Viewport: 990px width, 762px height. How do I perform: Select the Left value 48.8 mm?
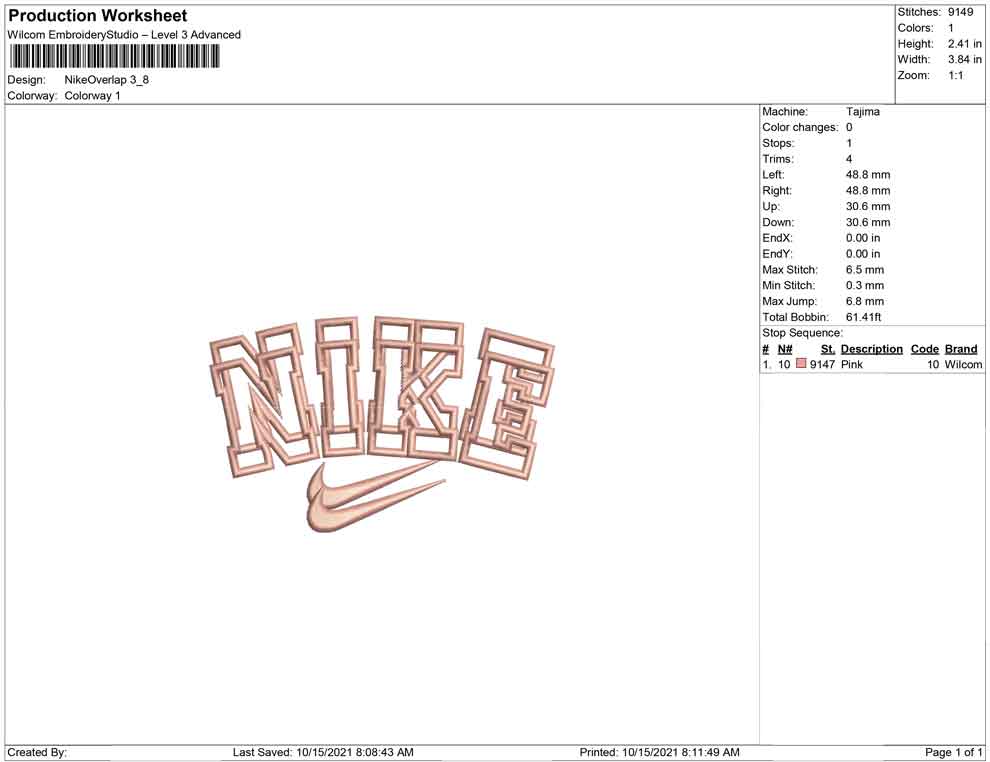[x=868, y=175]
